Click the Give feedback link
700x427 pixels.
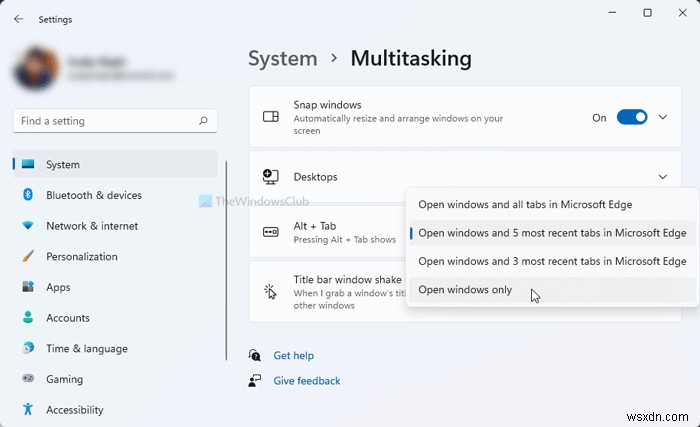[306, 381]
